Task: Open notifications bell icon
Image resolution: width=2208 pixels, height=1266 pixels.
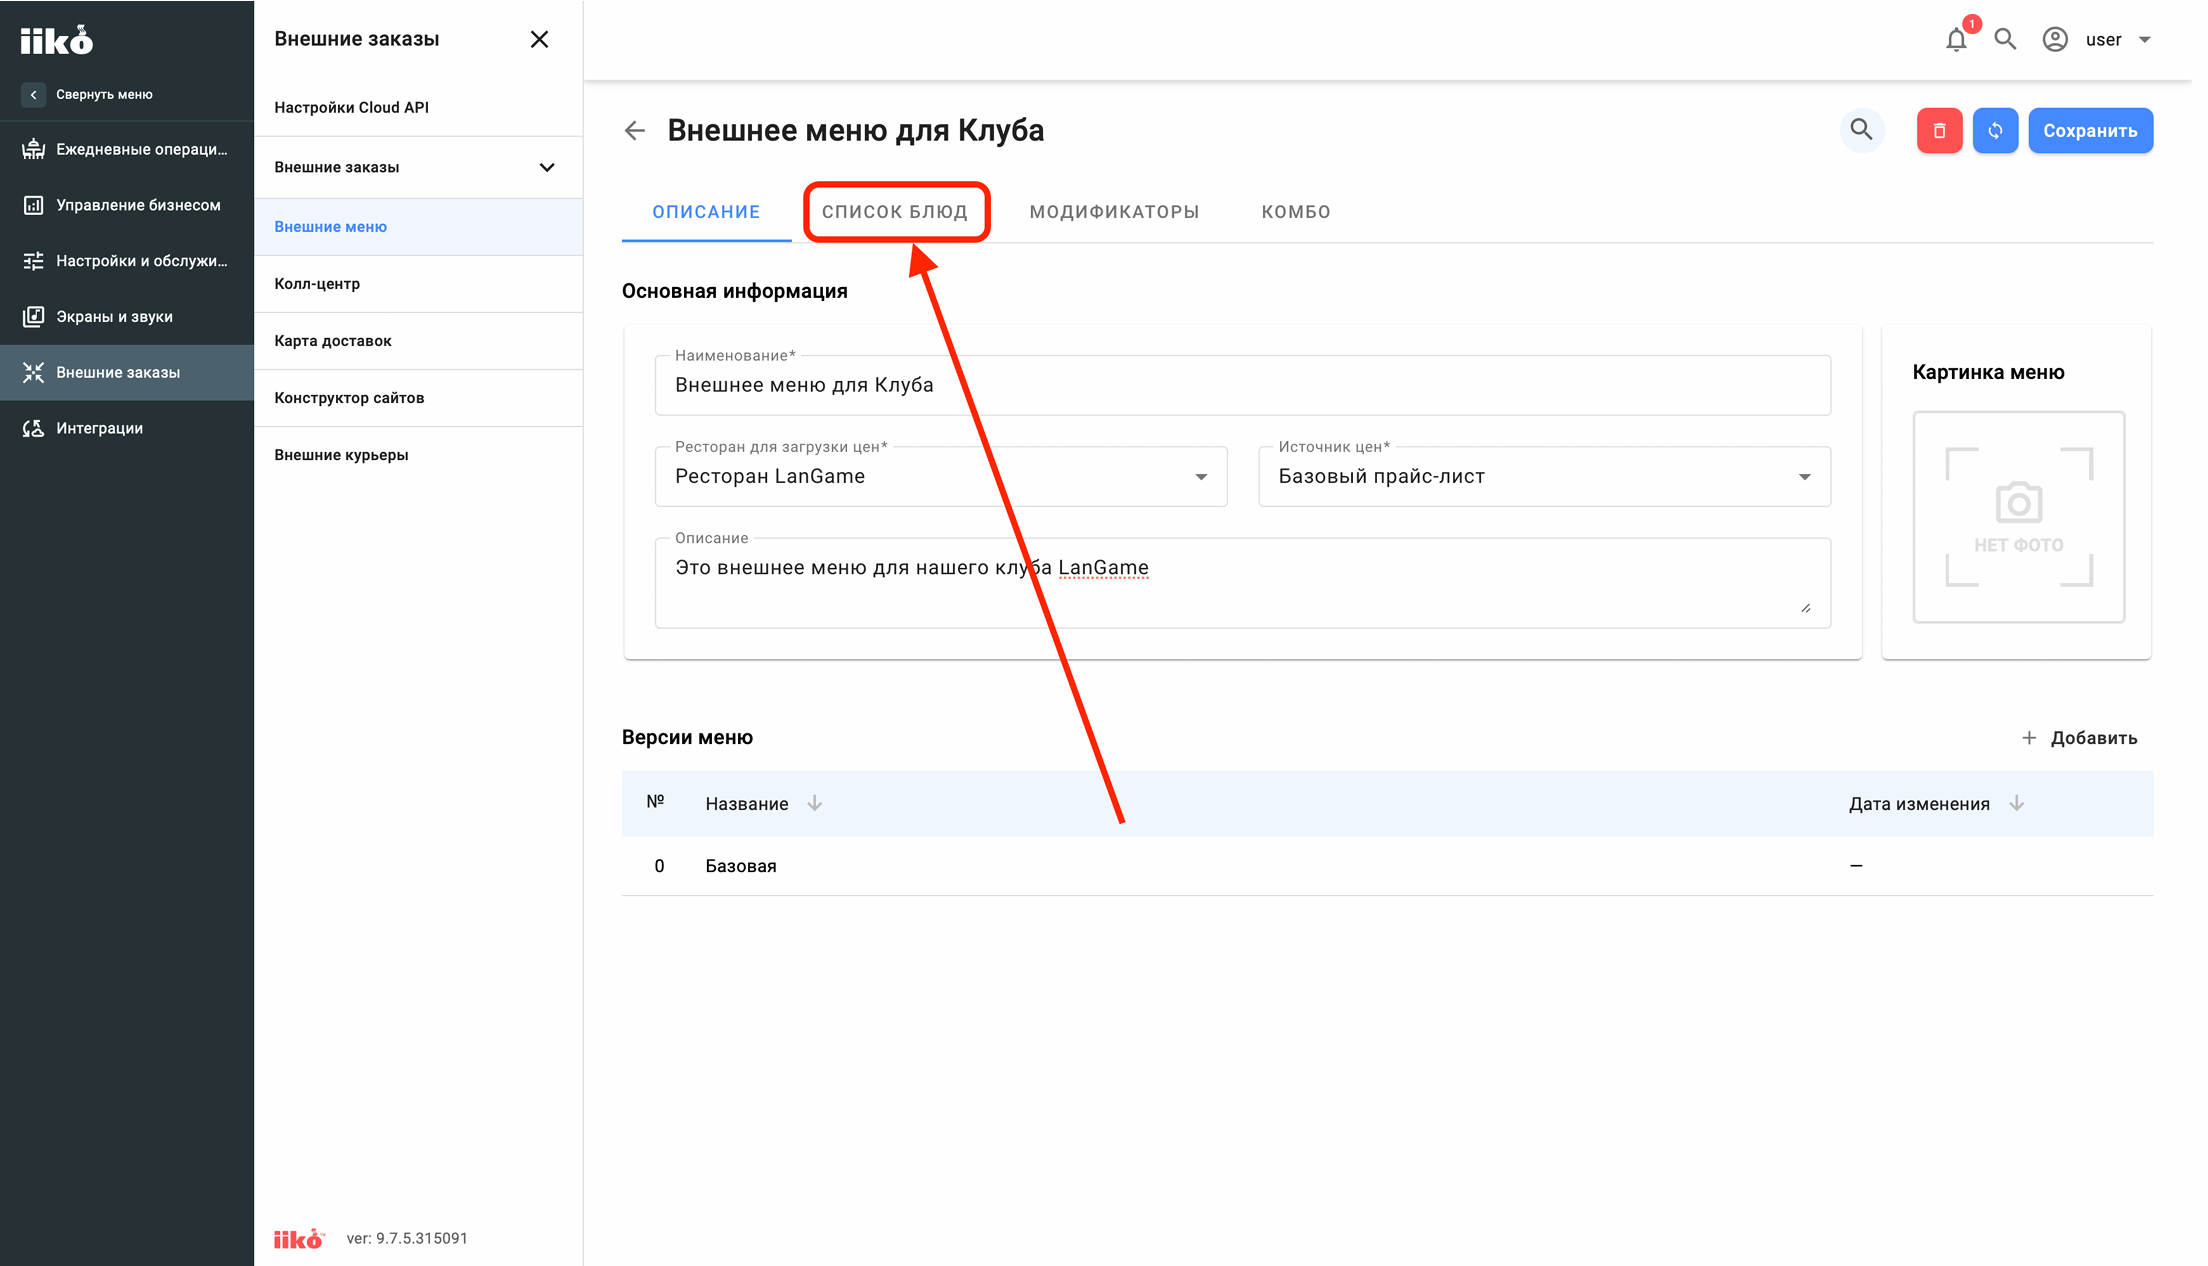Action: [x=1957, y=39]
